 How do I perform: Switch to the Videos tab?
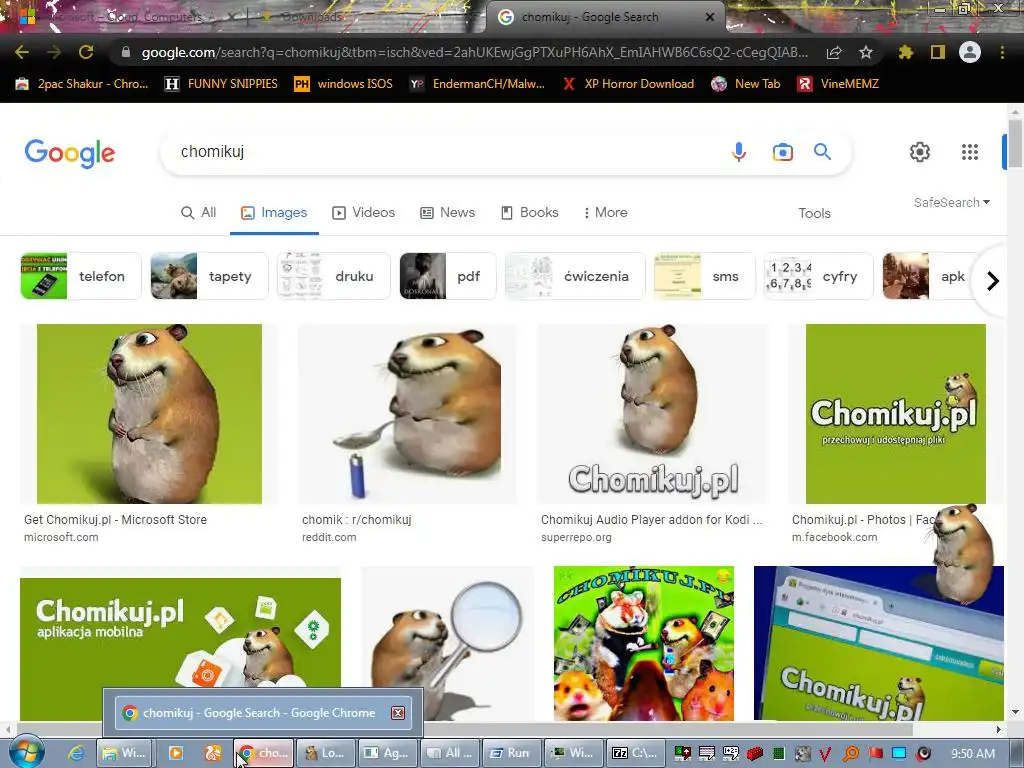coord(364,212)
